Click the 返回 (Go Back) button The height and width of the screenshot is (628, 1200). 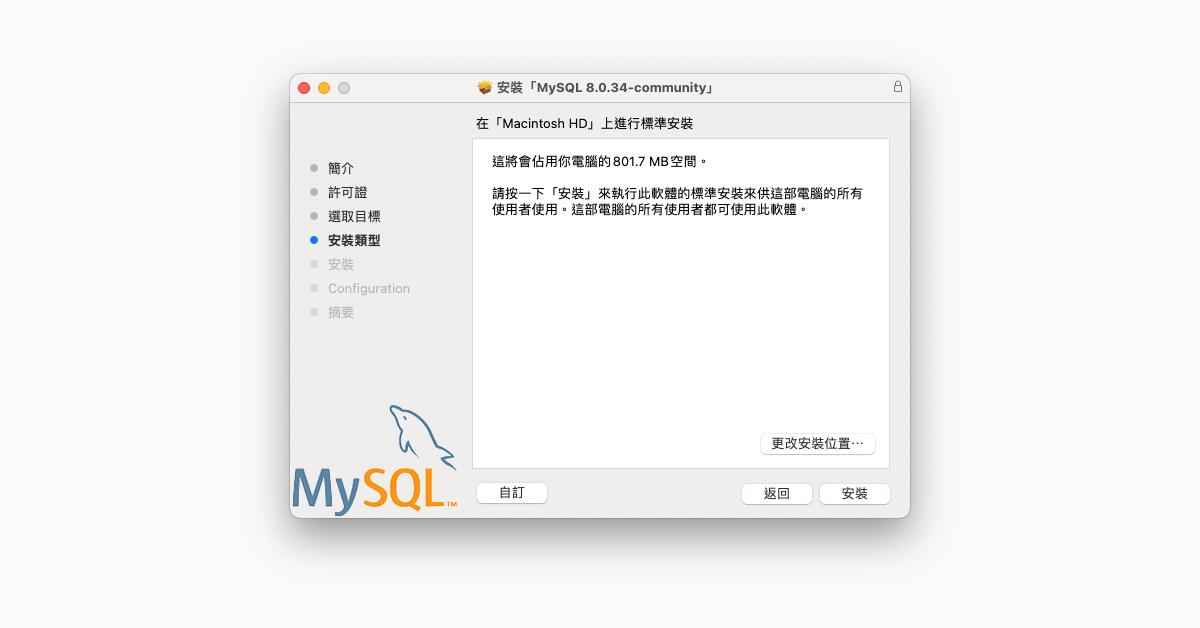click(x=776, y=493)
